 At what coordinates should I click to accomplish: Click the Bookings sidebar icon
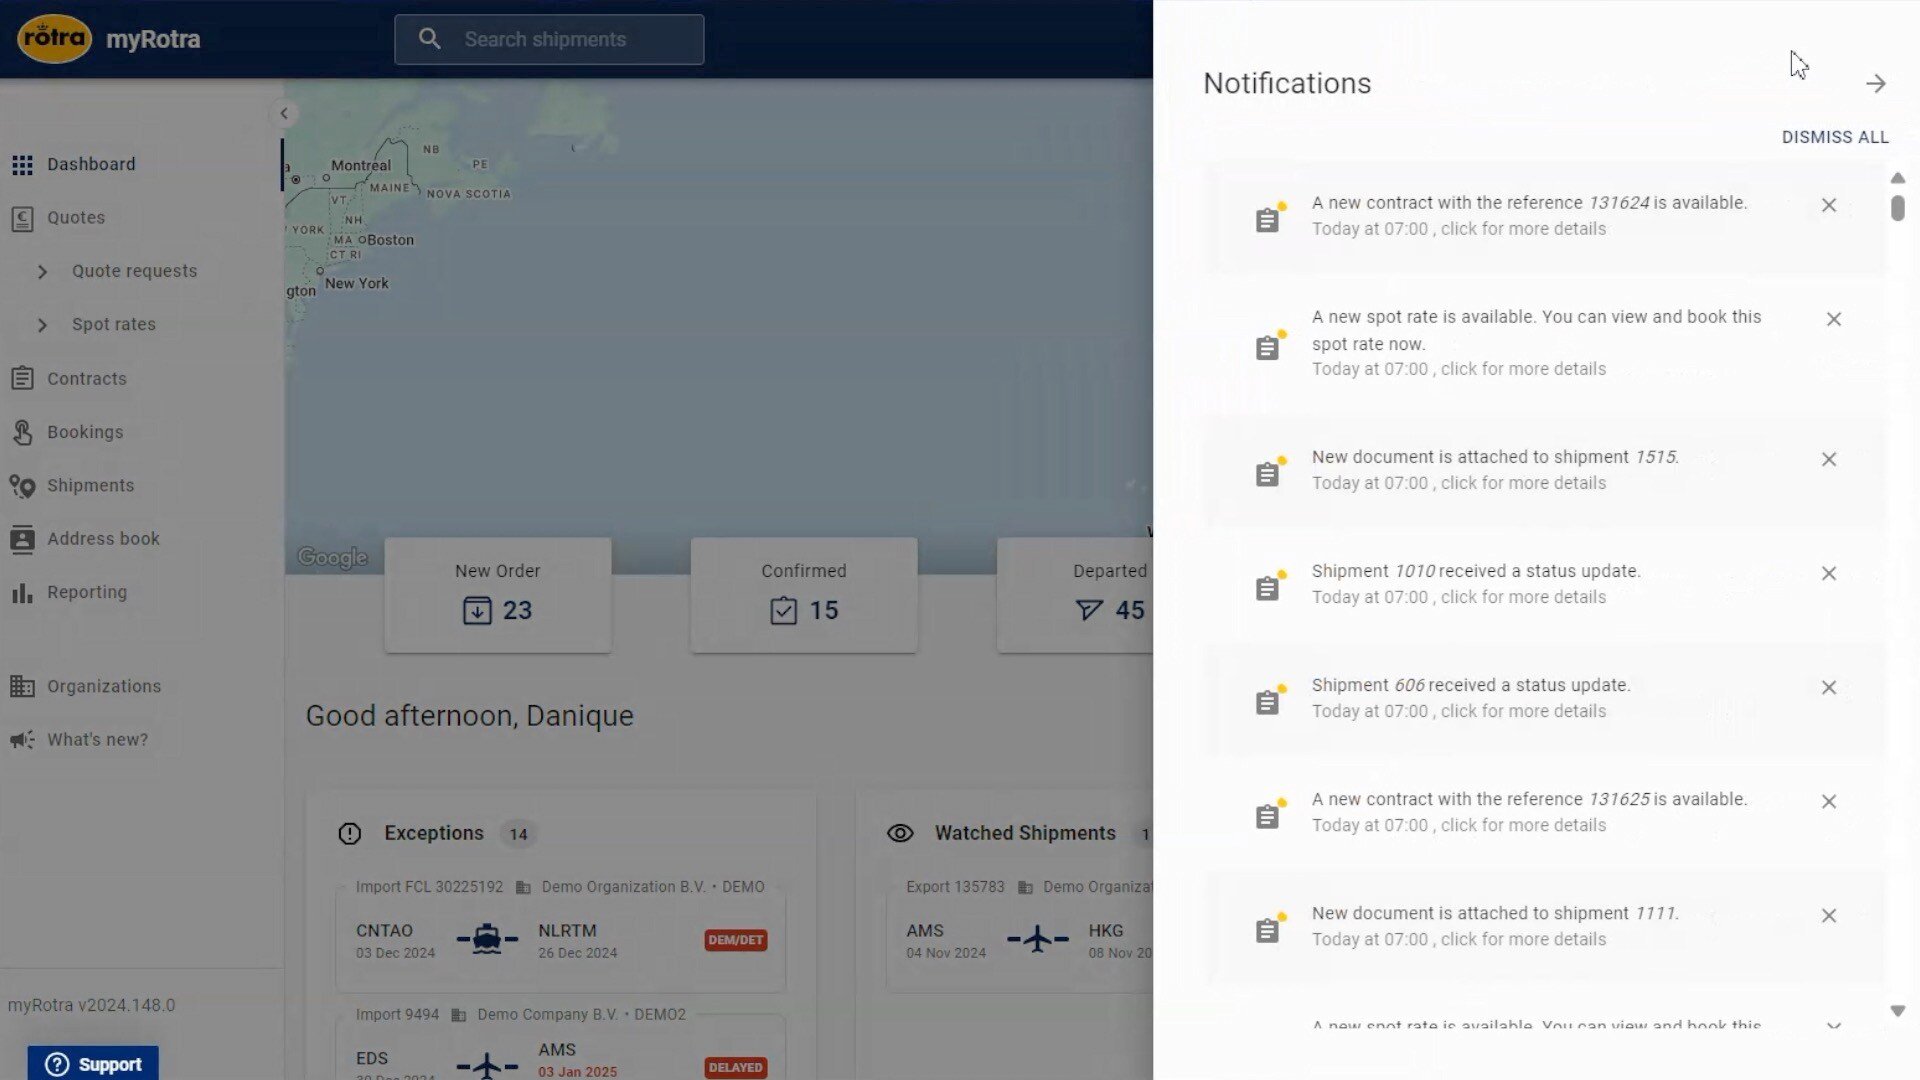pos(22,431)
